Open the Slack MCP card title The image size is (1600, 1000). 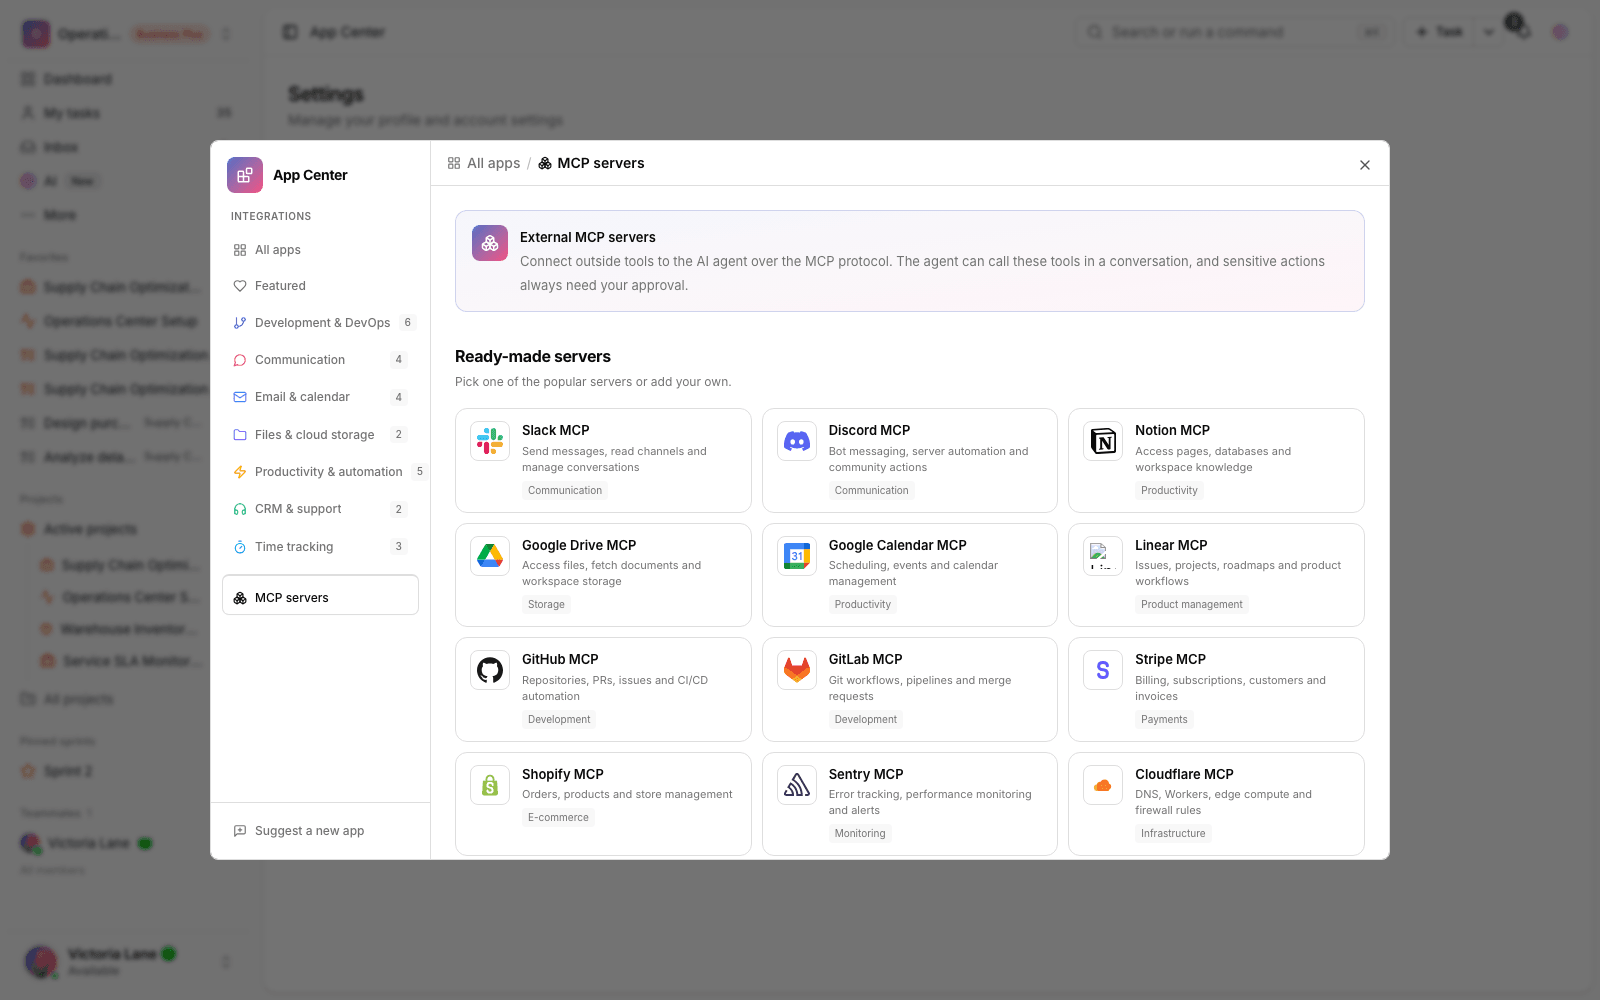coord(556,430)
